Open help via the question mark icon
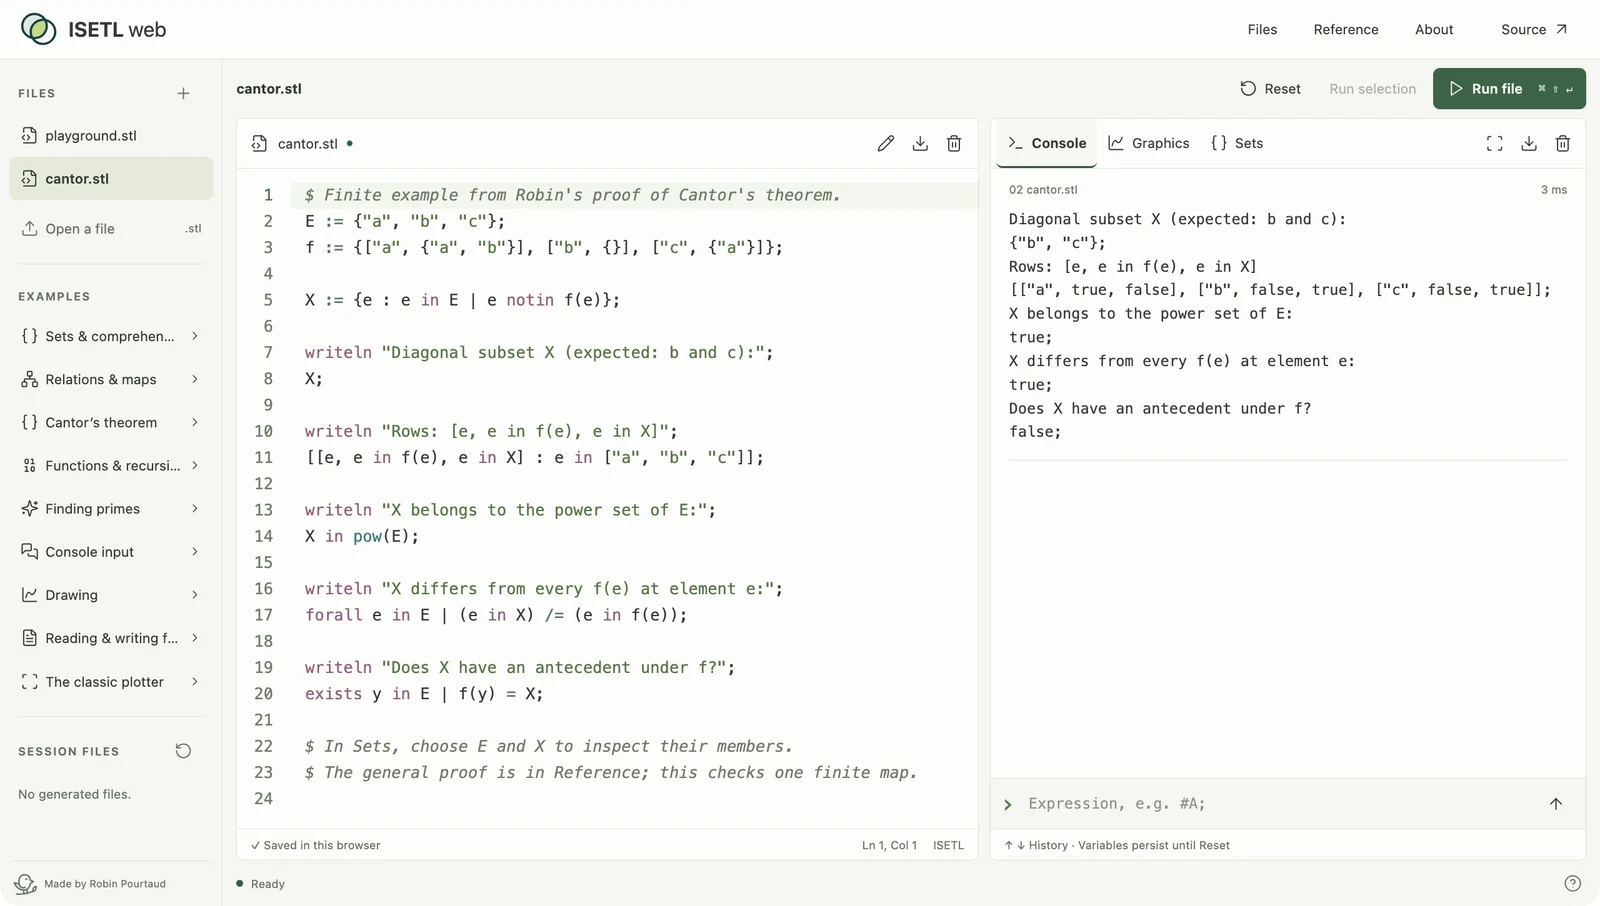Viewport: 1600px width, 906px height. point(1572,883)
